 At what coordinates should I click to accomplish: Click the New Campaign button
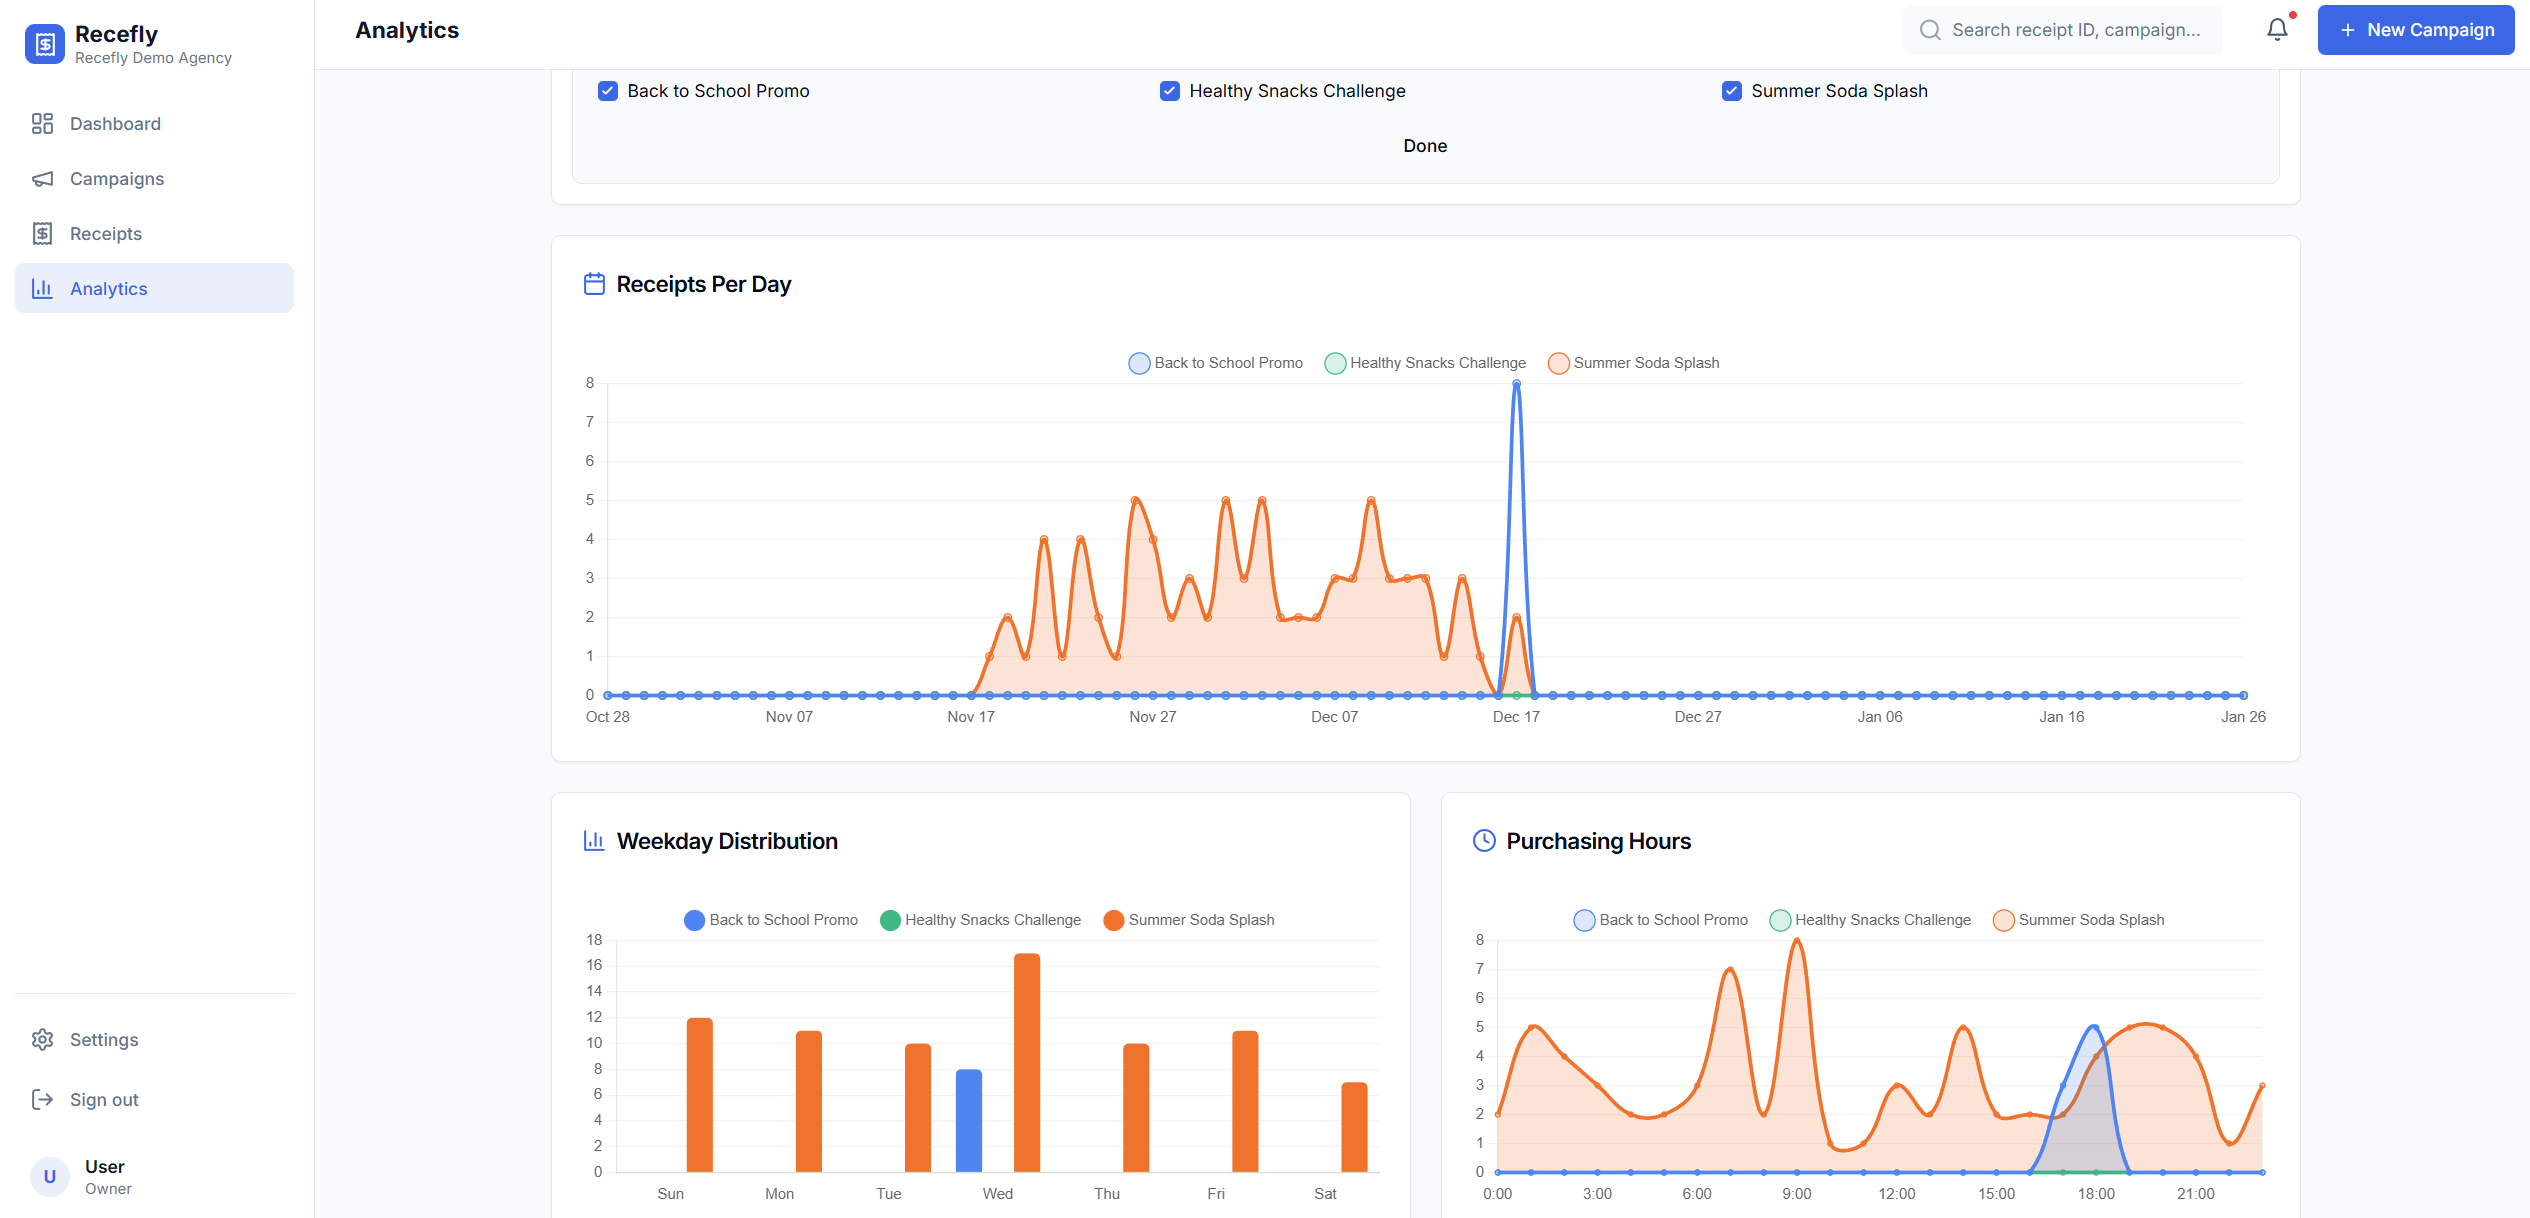pos(2416,29)
